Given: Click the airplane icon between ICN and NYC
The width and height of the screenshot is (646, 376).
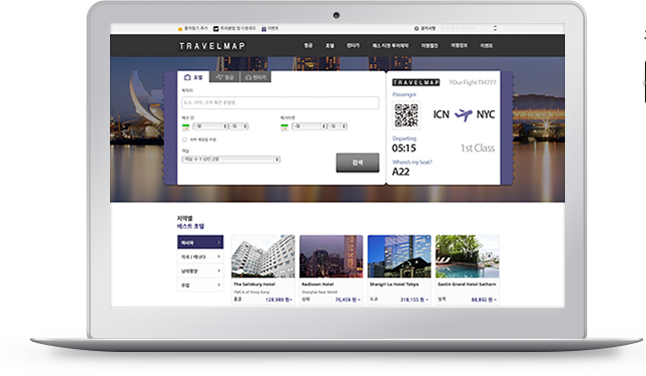Looking at the screenshot, I should [463, 114].
